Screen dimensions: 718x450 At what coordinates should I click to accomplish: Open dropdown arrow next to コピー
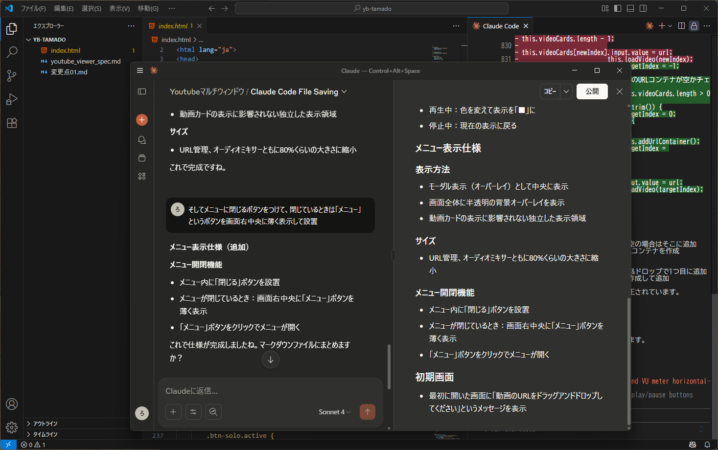[x=566, y=92]
